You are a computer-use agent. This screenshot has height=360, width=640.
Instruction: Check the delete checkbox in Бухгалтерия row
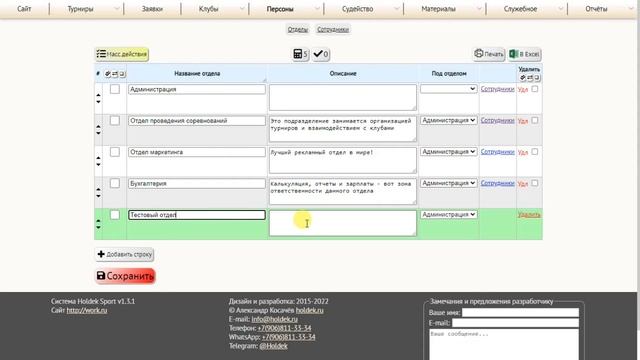pyautogui.click(x=535, y=183)
